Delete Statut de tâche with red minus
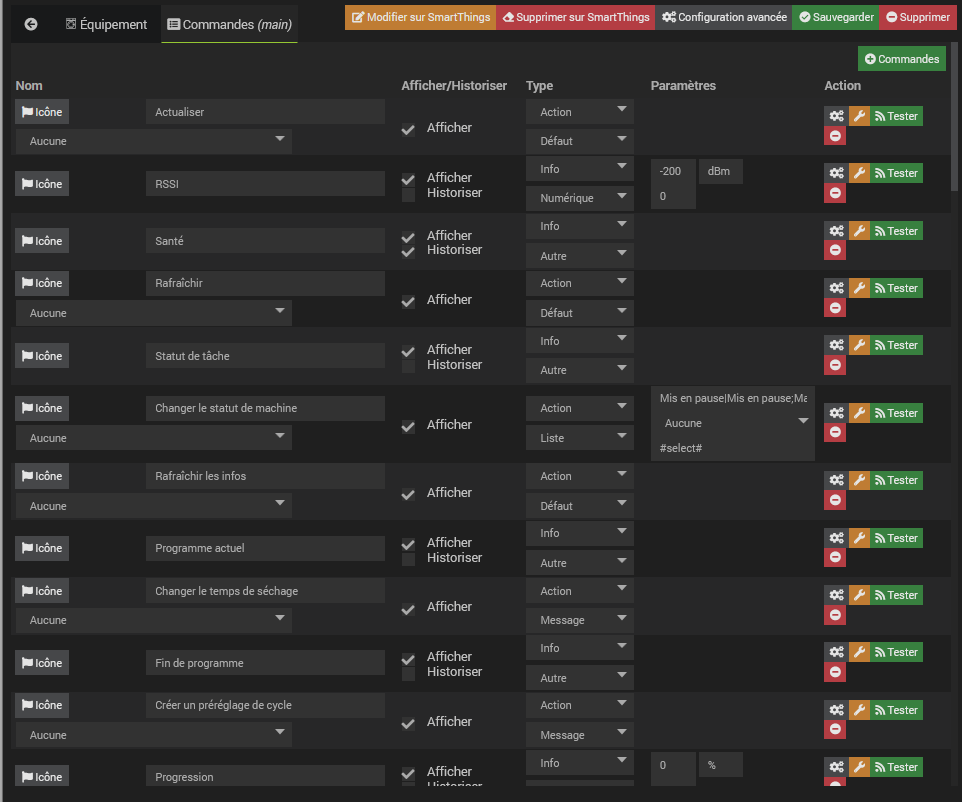 (x=835, y=365)
